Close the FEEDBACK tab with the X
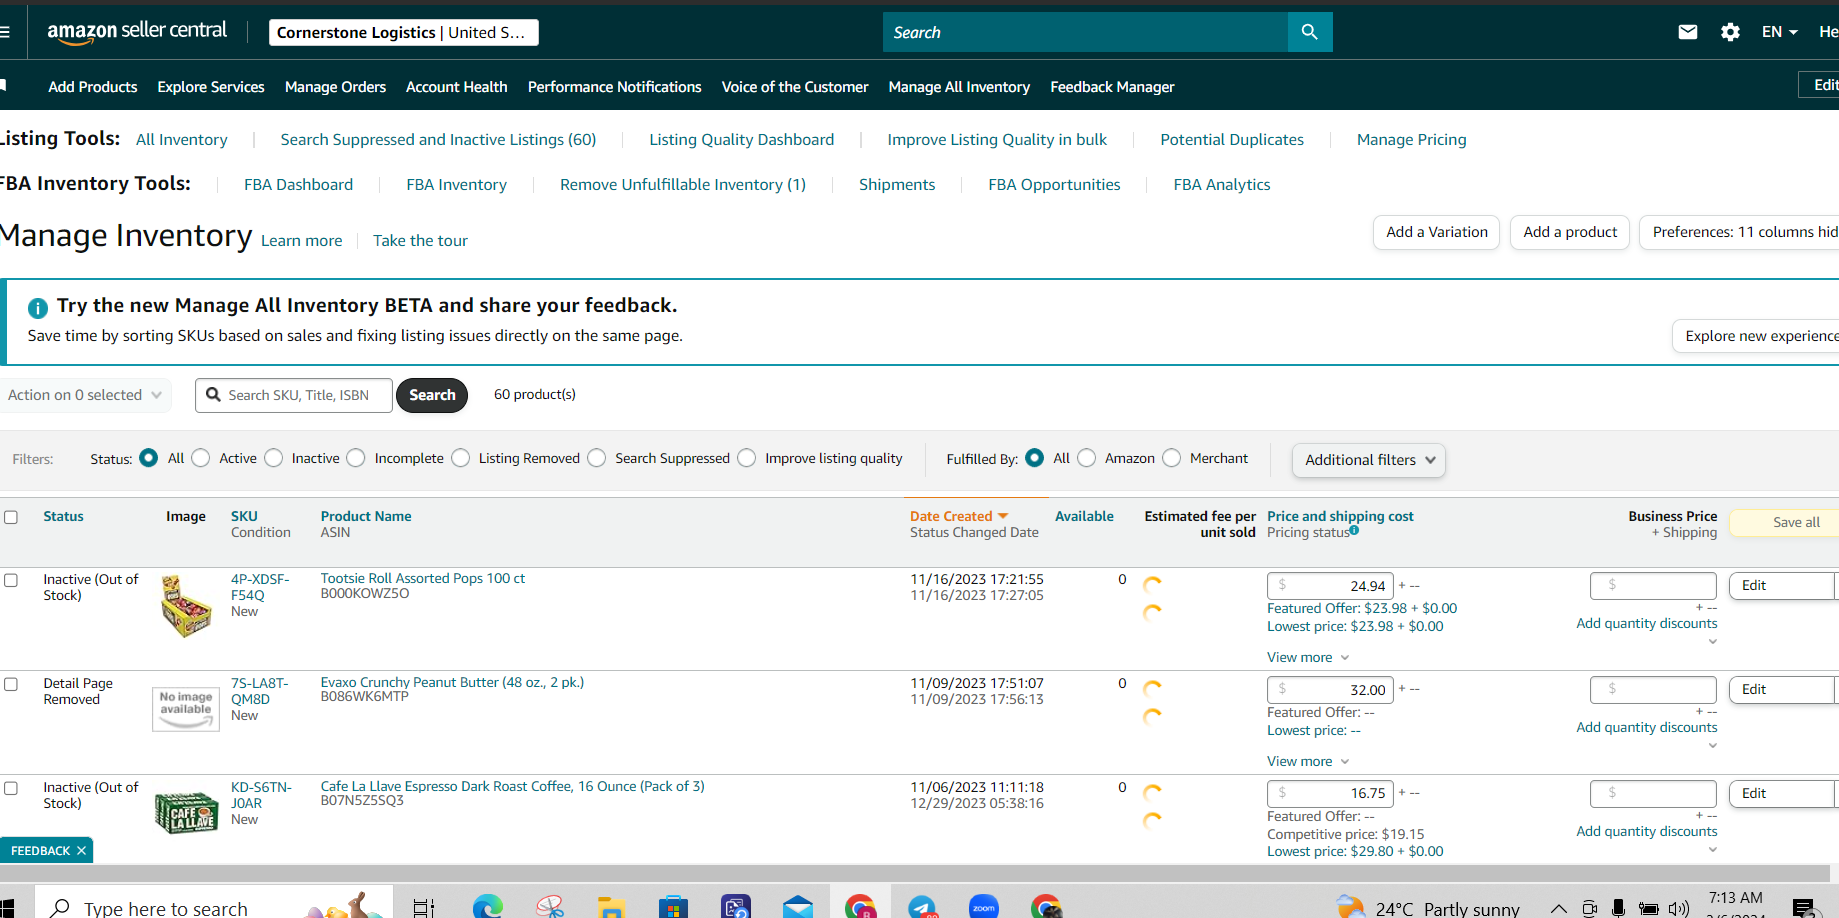Screen dimensions: 1839x918 (82, 851)
